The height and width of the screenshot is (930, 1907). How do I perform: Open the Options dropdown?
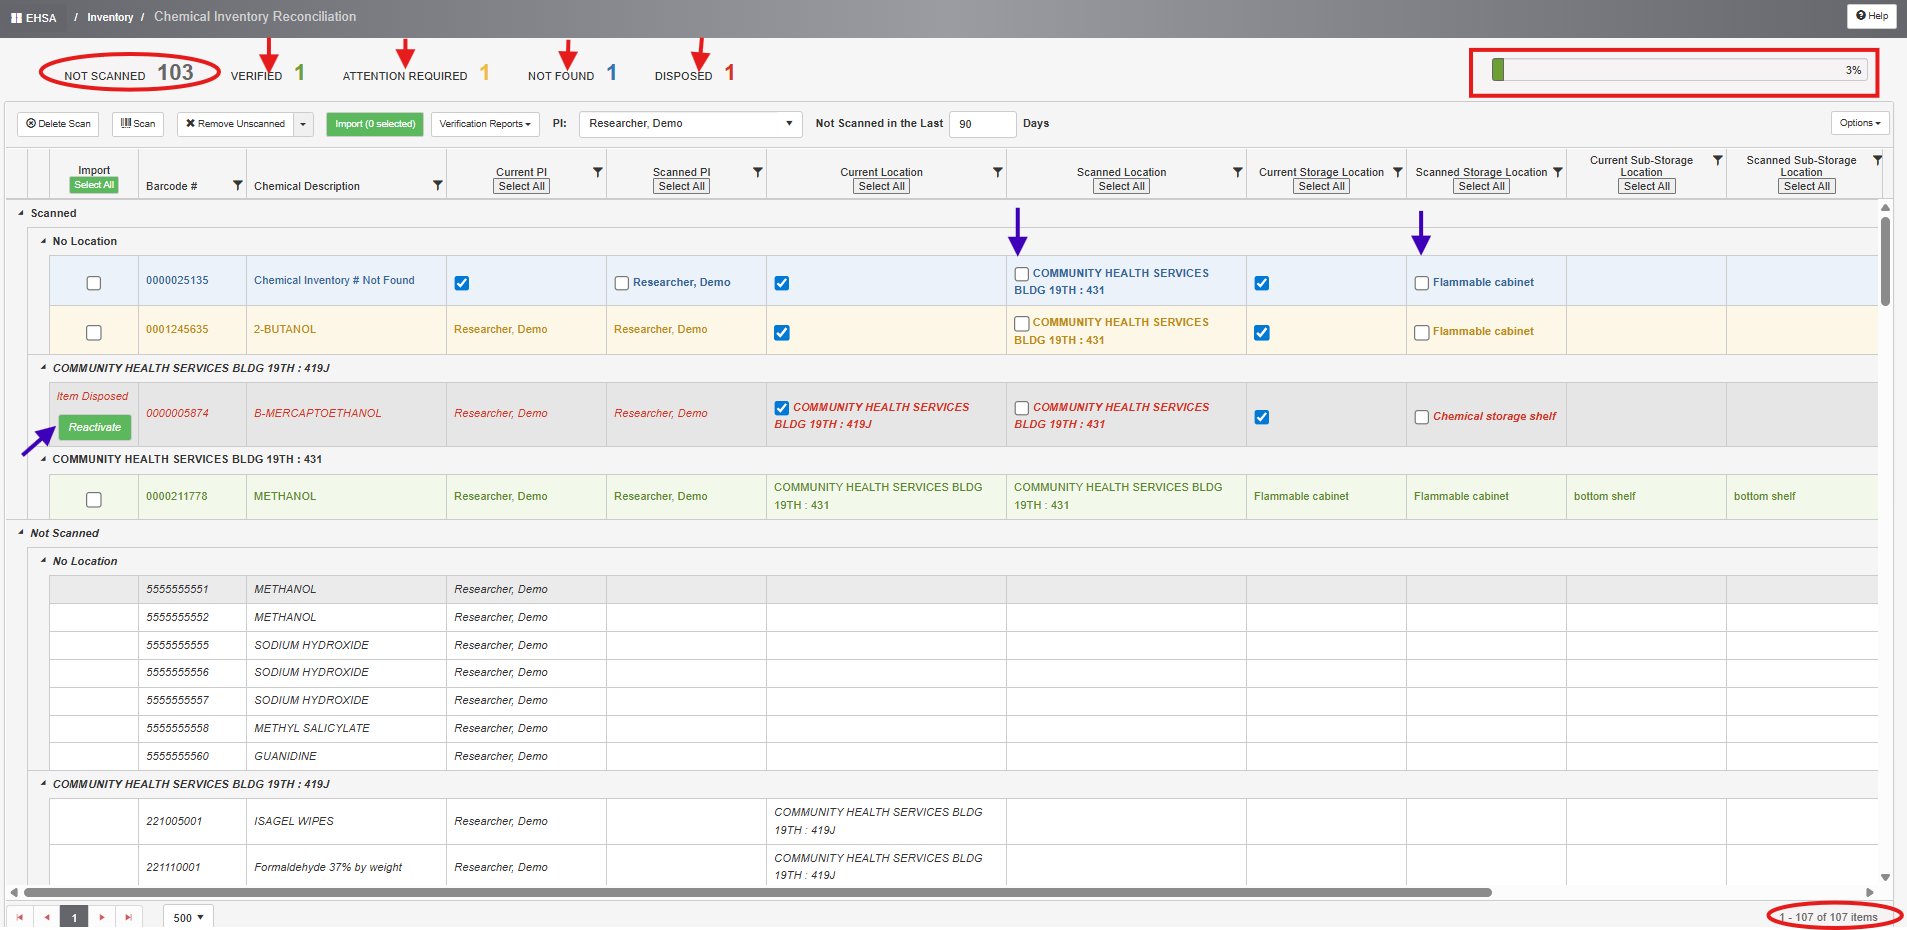pyautogui.click(x=1860, y=123)
